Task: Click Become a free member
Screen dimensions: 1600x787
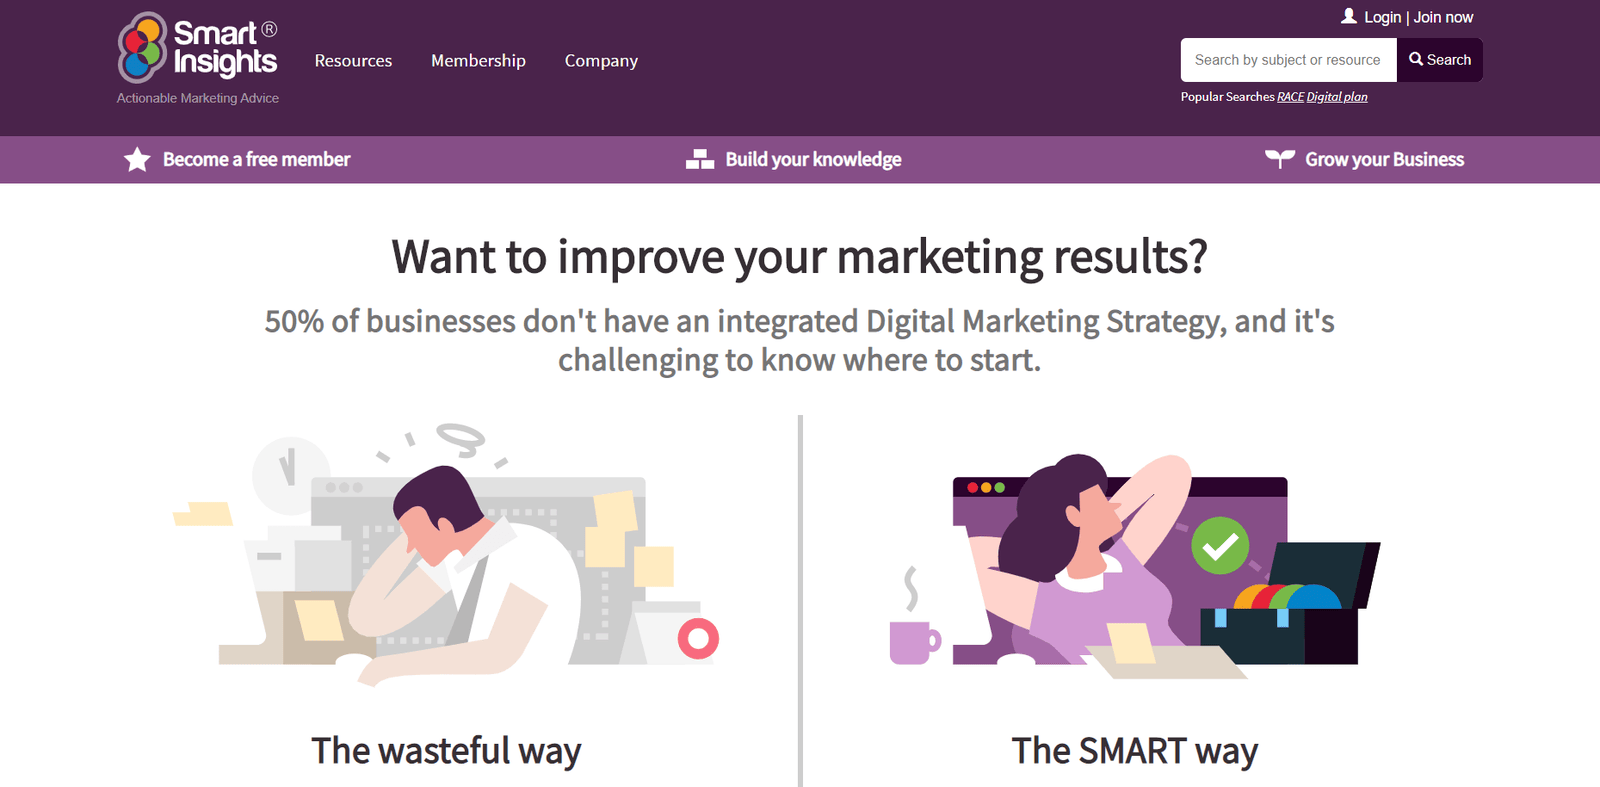Action: (x=256, y=159)
